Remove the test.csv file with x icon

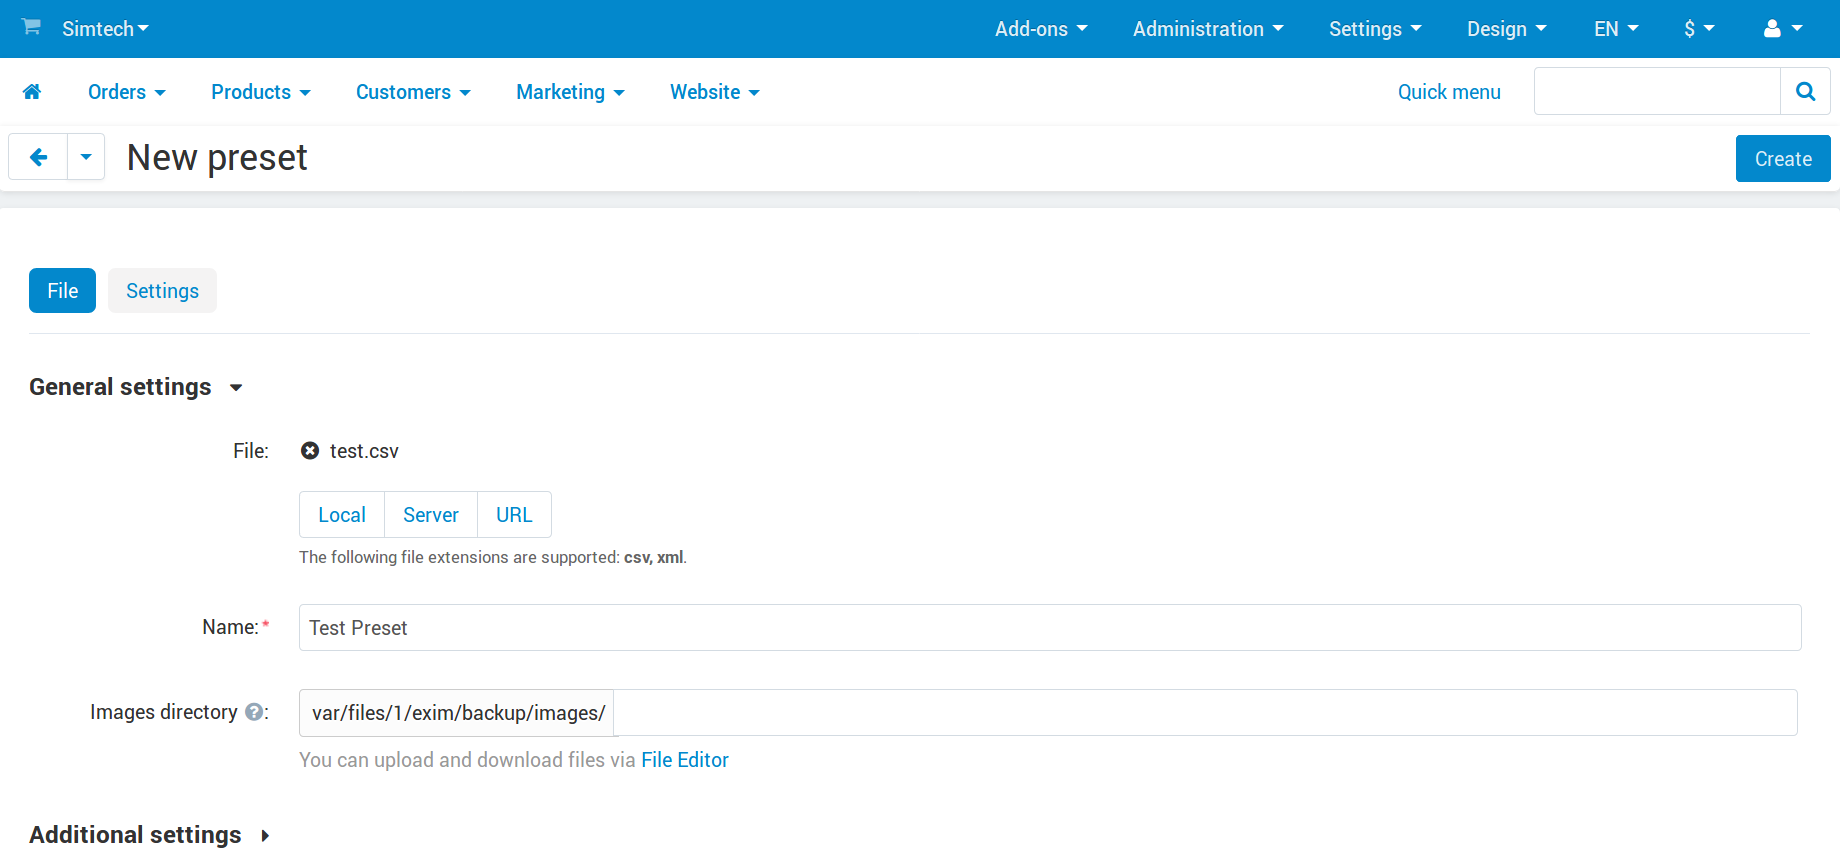[x=310, y=451]
